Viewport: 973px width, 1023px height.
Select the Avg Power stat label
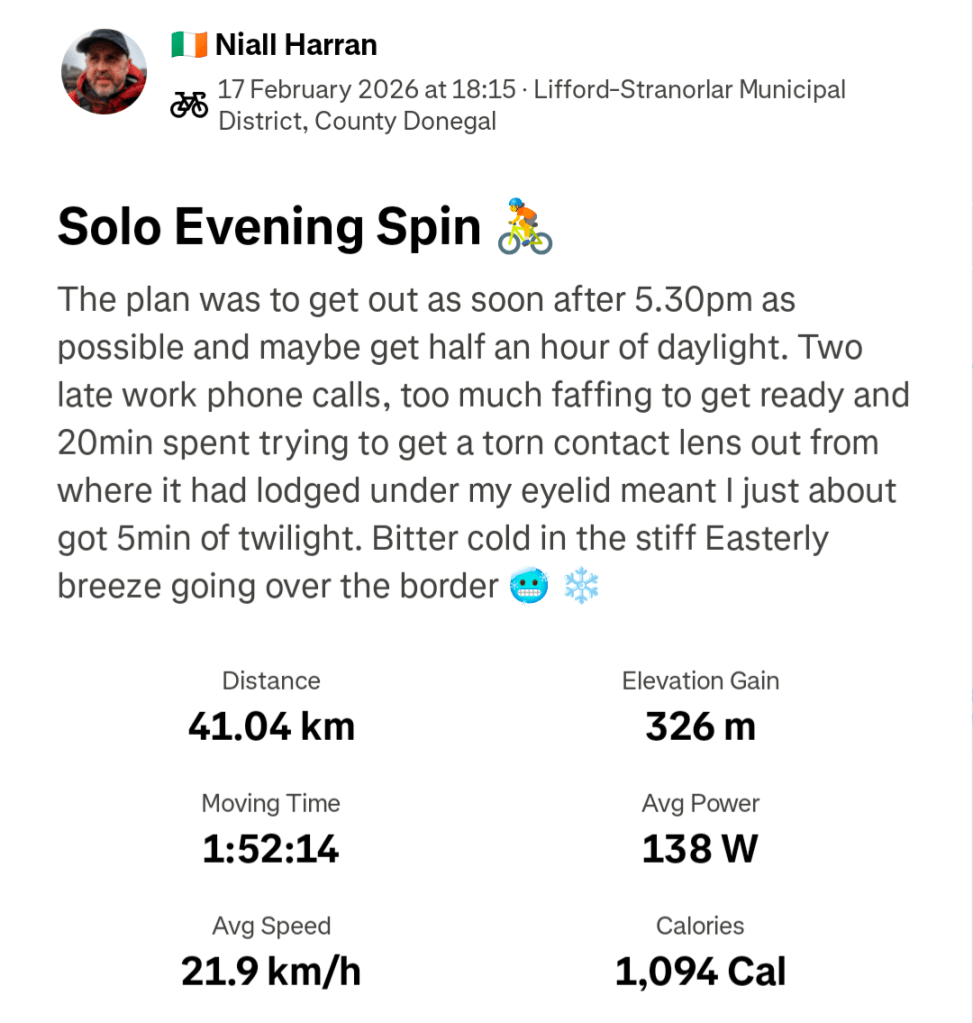coord(700,804)
